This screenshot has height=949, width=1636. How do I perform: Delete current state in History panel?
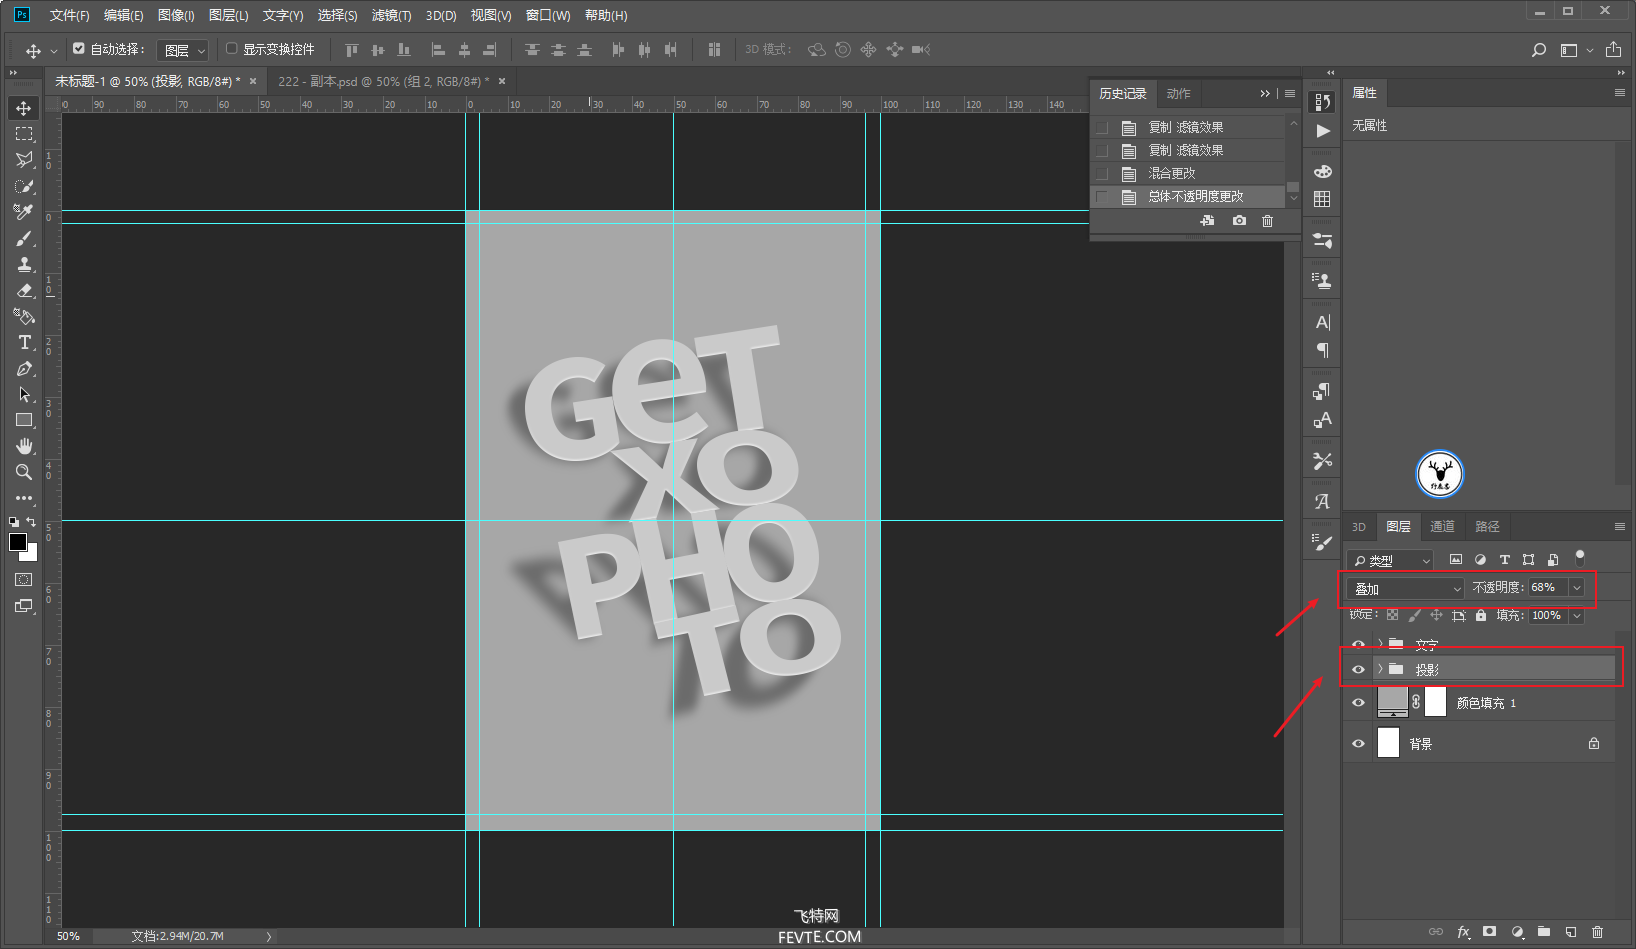click(1267, 221)
